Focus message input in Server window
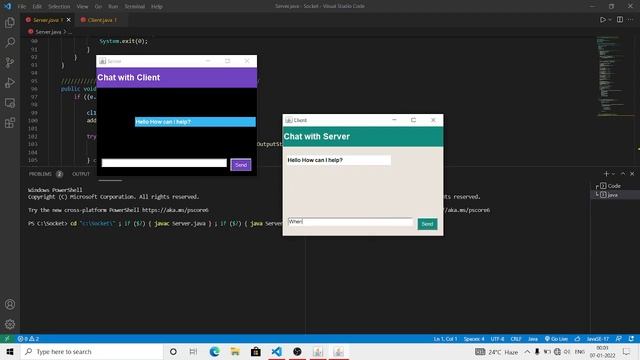Screen dimensions: 640x360 coord(164,163)
